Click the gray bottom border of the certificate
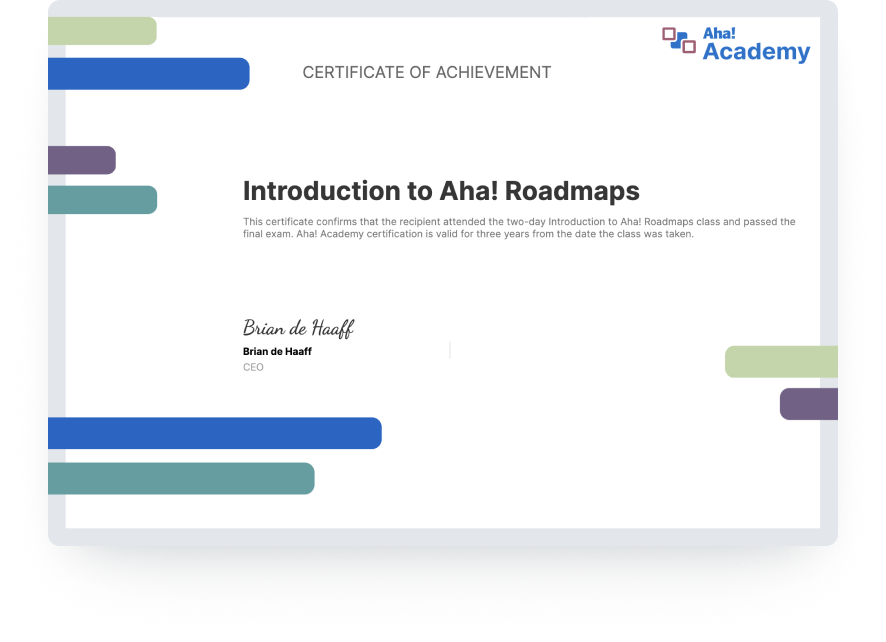886x642 pixels. tap(442, 537)
